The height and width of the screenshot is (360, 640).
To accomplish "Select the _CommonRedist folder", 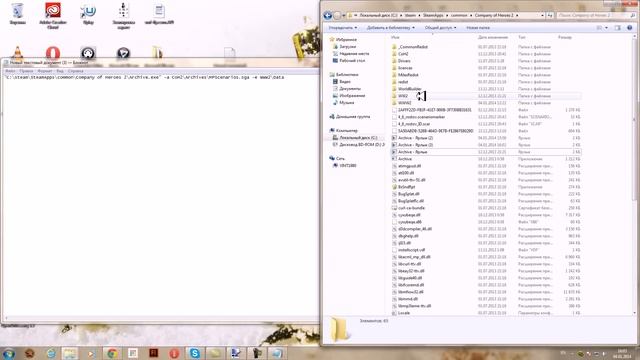I will [412, 47].
